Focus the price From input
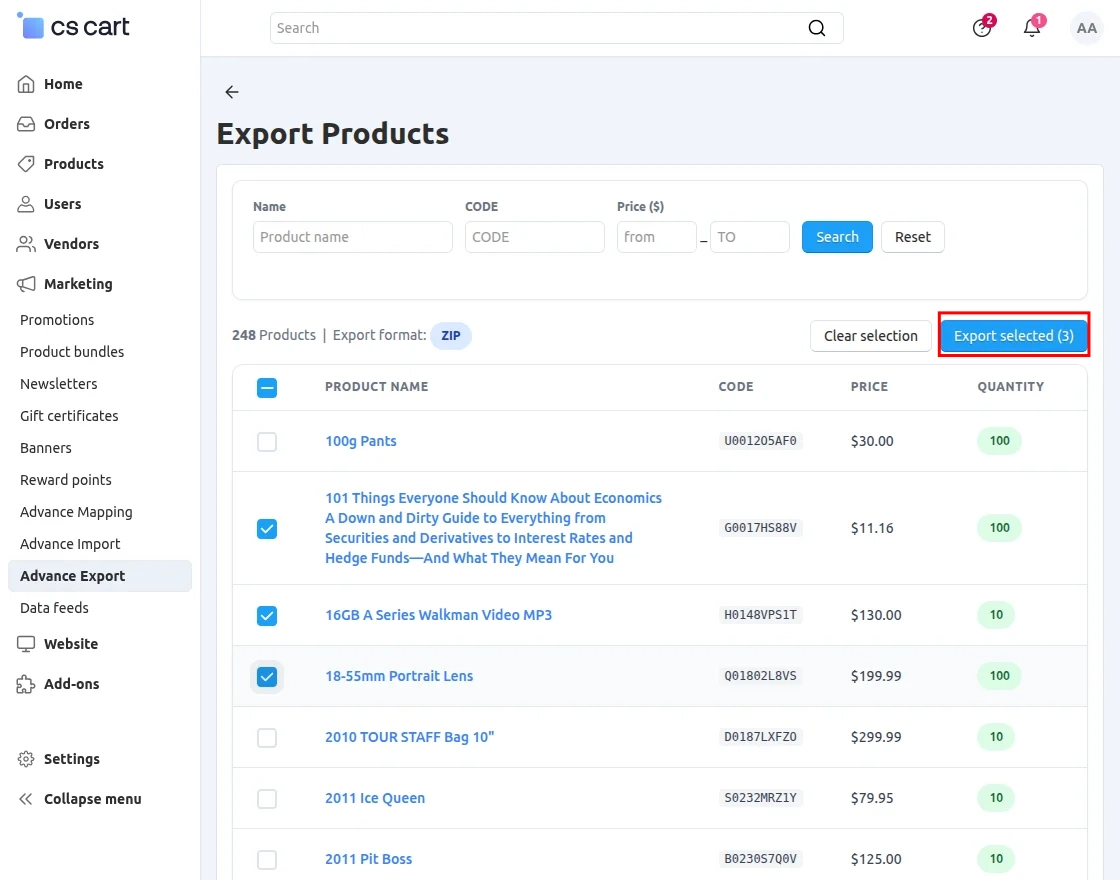 point(656,237)
